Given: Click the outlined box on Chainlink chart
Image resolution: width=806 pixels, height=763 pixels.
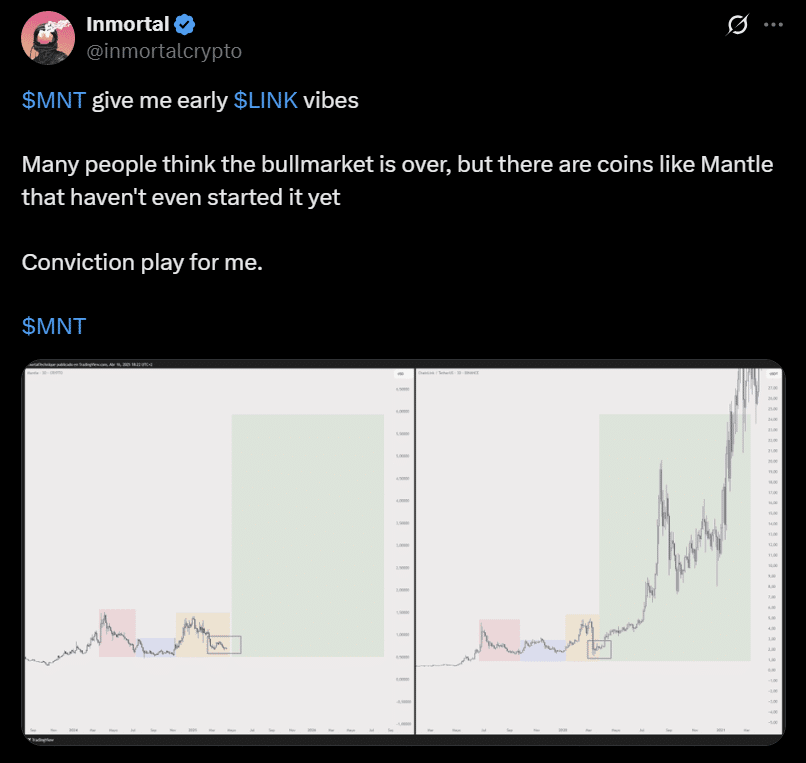Looking at the screenshot, I should (x=599, y=649).
